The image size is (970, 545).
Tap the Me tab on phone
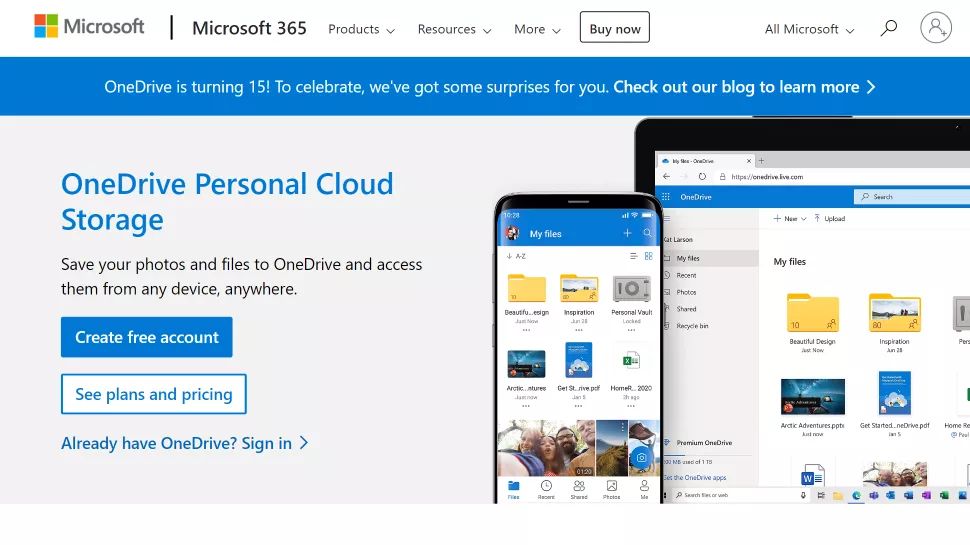644,489
